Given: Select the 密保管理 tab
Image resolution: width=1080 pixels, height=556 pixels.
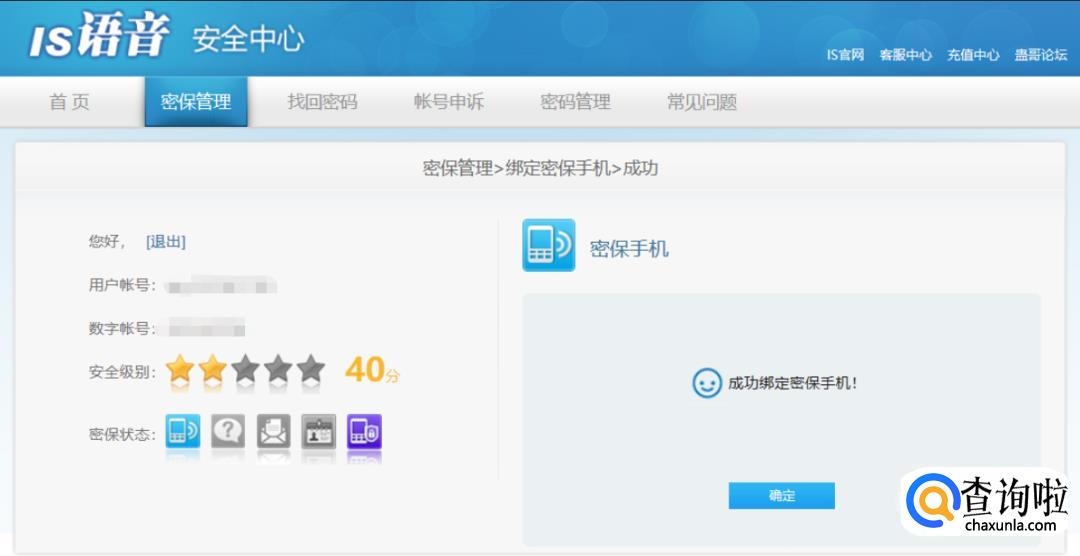Looking at the screenshot, I should [x=196, y=102].
